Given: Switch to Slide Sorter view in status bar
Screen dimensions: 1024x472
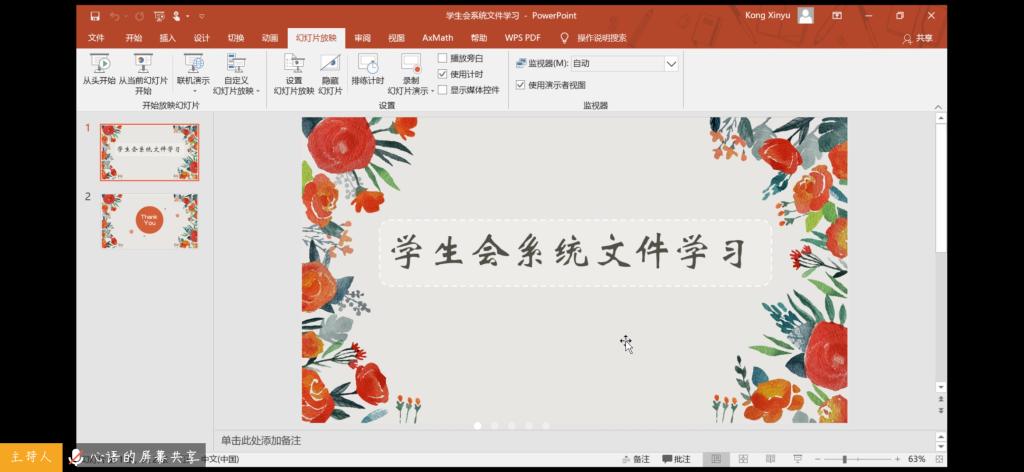Looking at the screenshot, I should tap(741, 459).
